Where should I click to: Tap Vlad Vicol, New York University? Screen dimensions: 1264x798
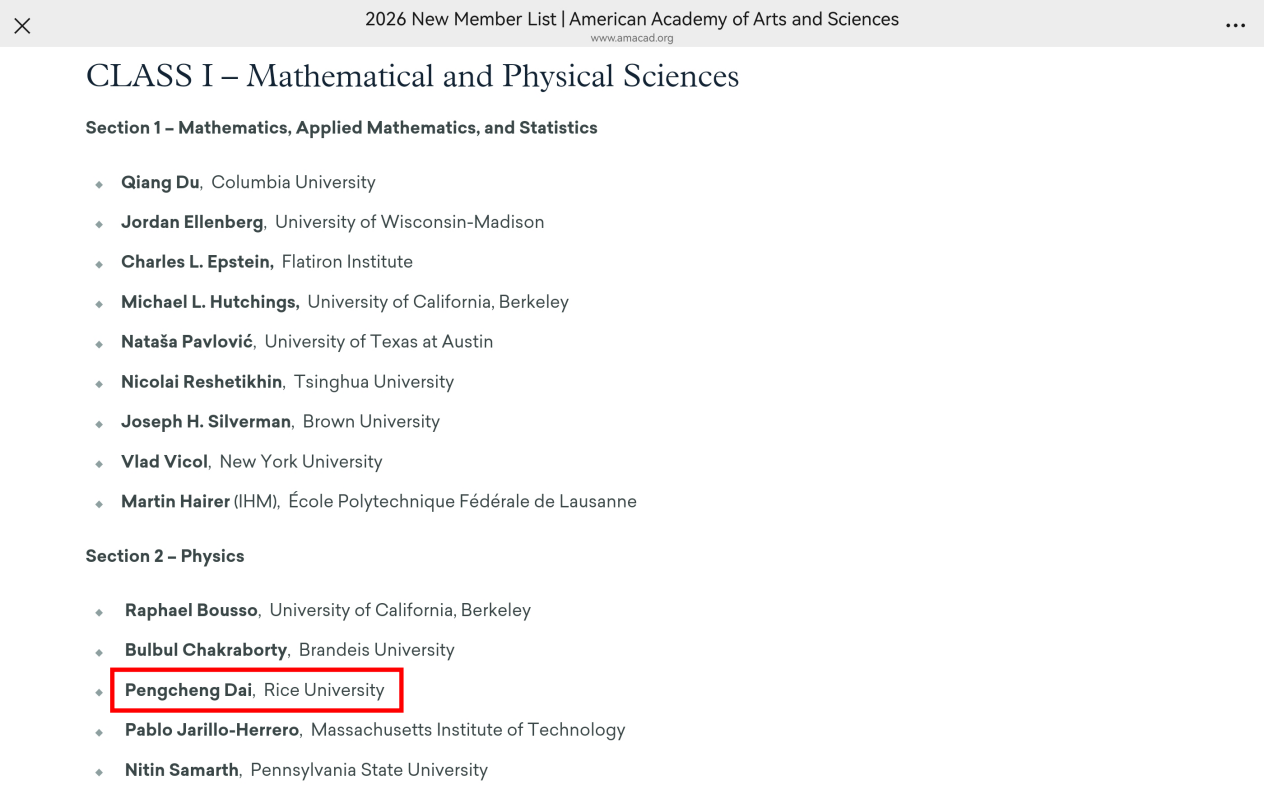click(x=251, y=462)
